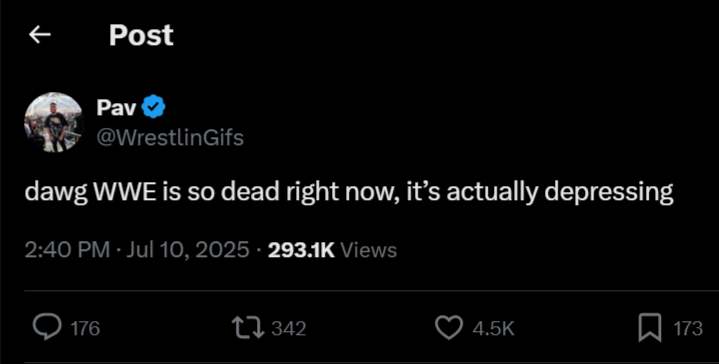Click the back arrow icon
Screen dimensions: 719x364
point(40,35)
